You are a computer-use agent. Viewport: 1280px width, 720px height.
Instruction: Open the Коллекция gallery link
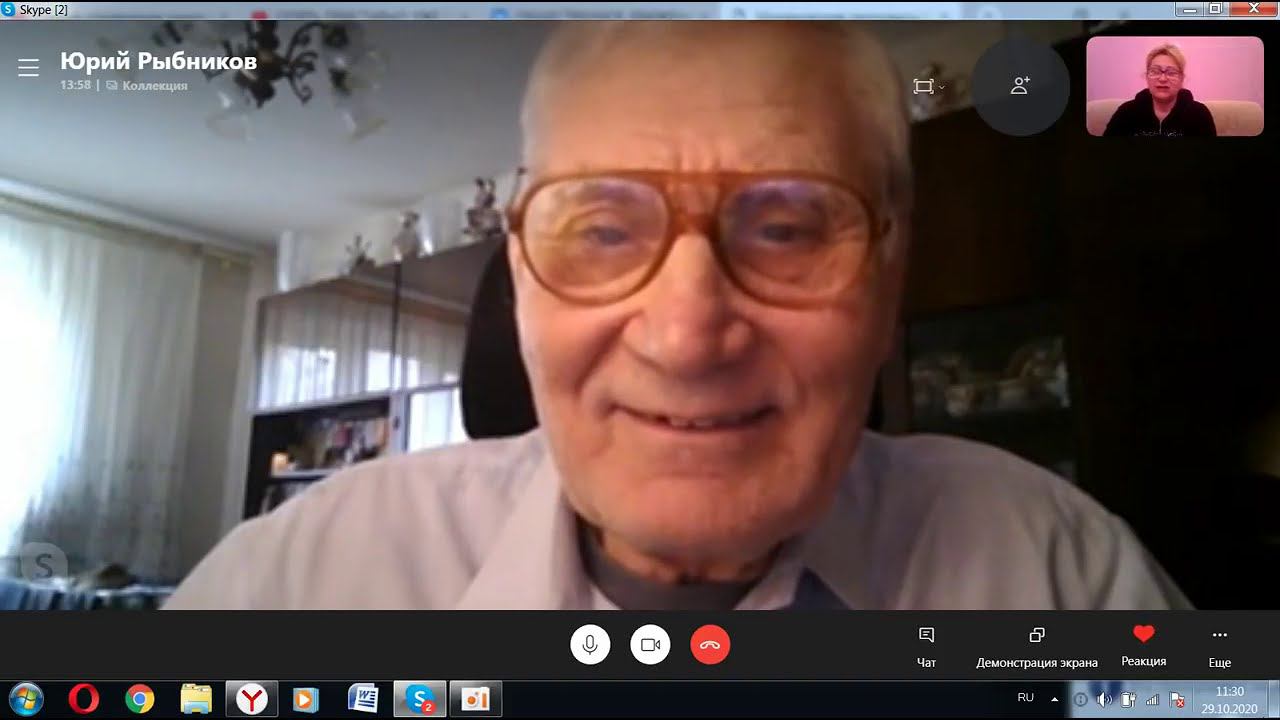147,86
